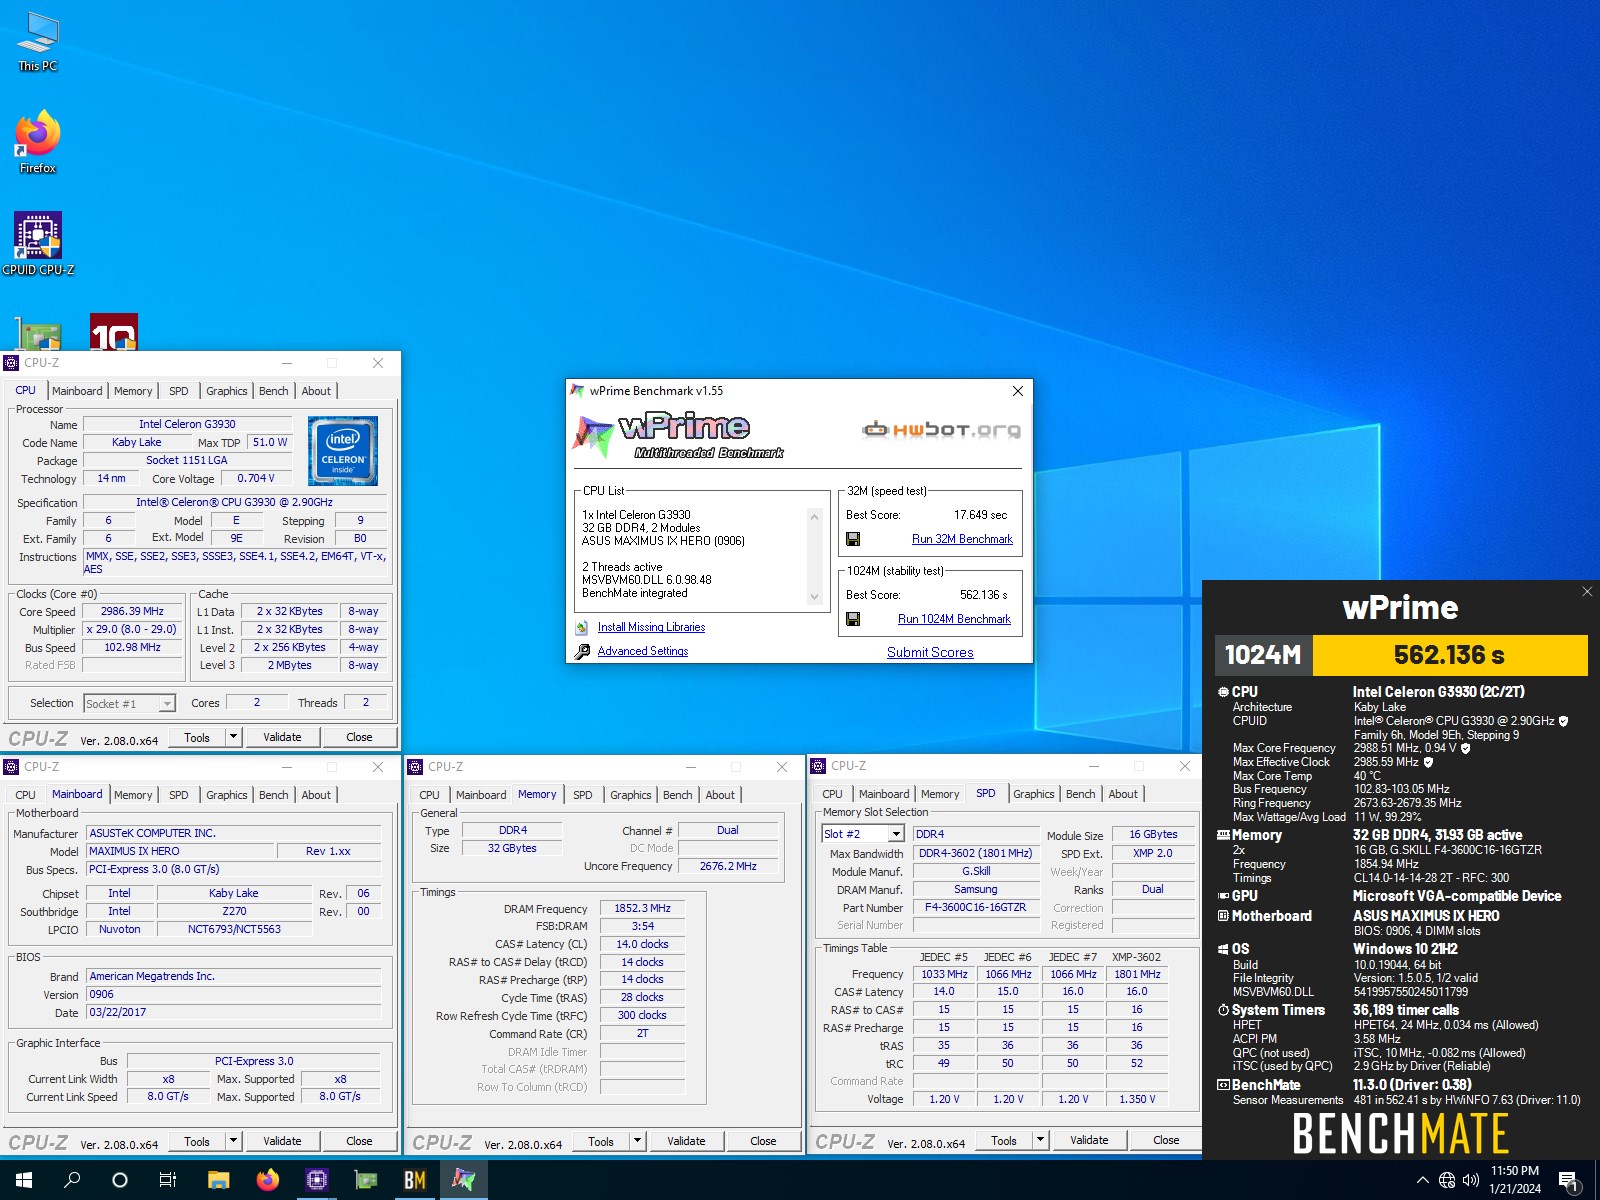Click Install Missing Libraries icon
1600x1200 pixels.
(x=582, y=628)
